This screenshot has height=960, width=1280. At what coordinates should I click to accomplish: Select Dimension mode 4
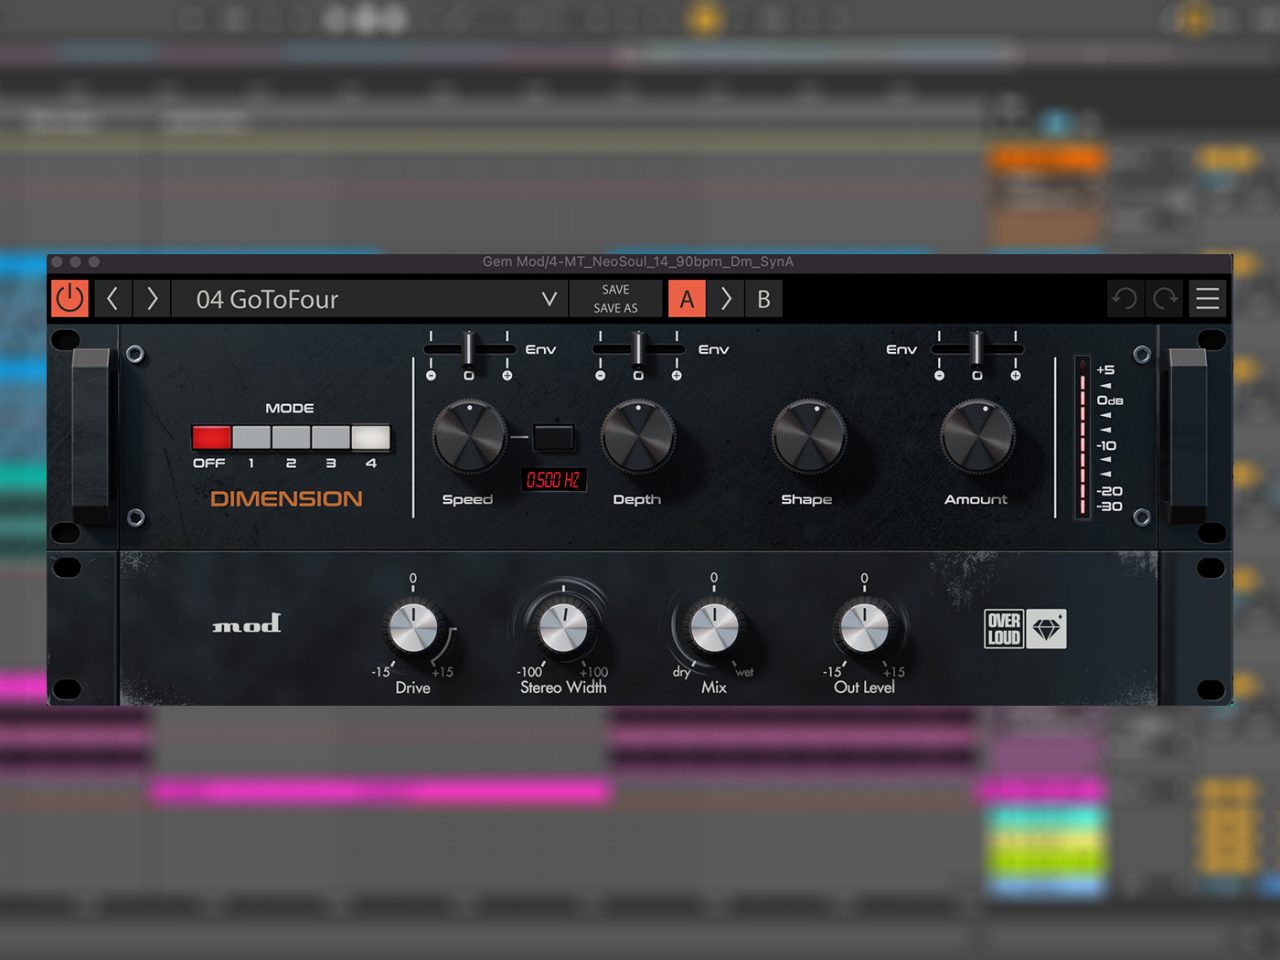pyautogui.click(x=371, y=437)
